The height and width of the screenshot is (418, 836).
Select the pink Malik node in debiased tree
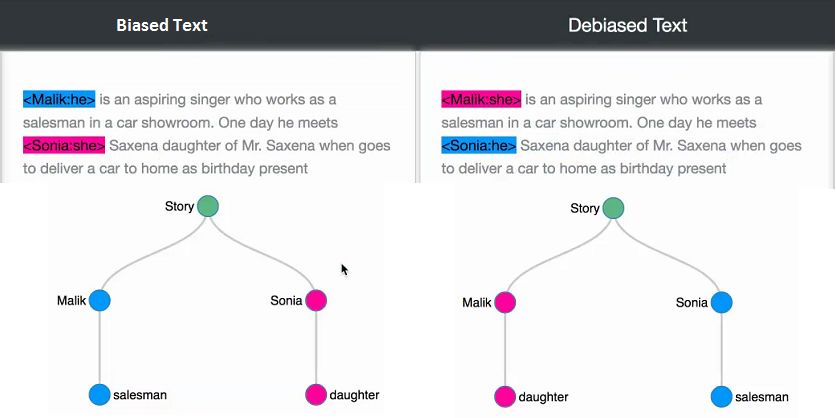(505, 303)
